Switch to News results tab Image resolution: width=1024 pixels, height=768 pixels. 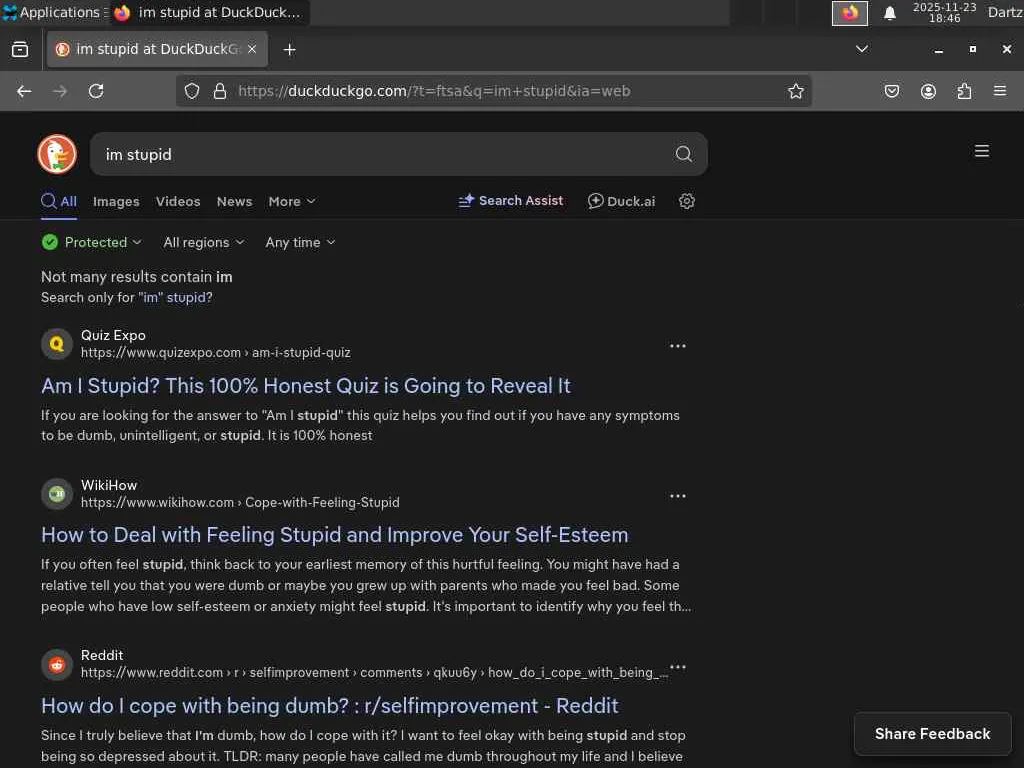234,202
